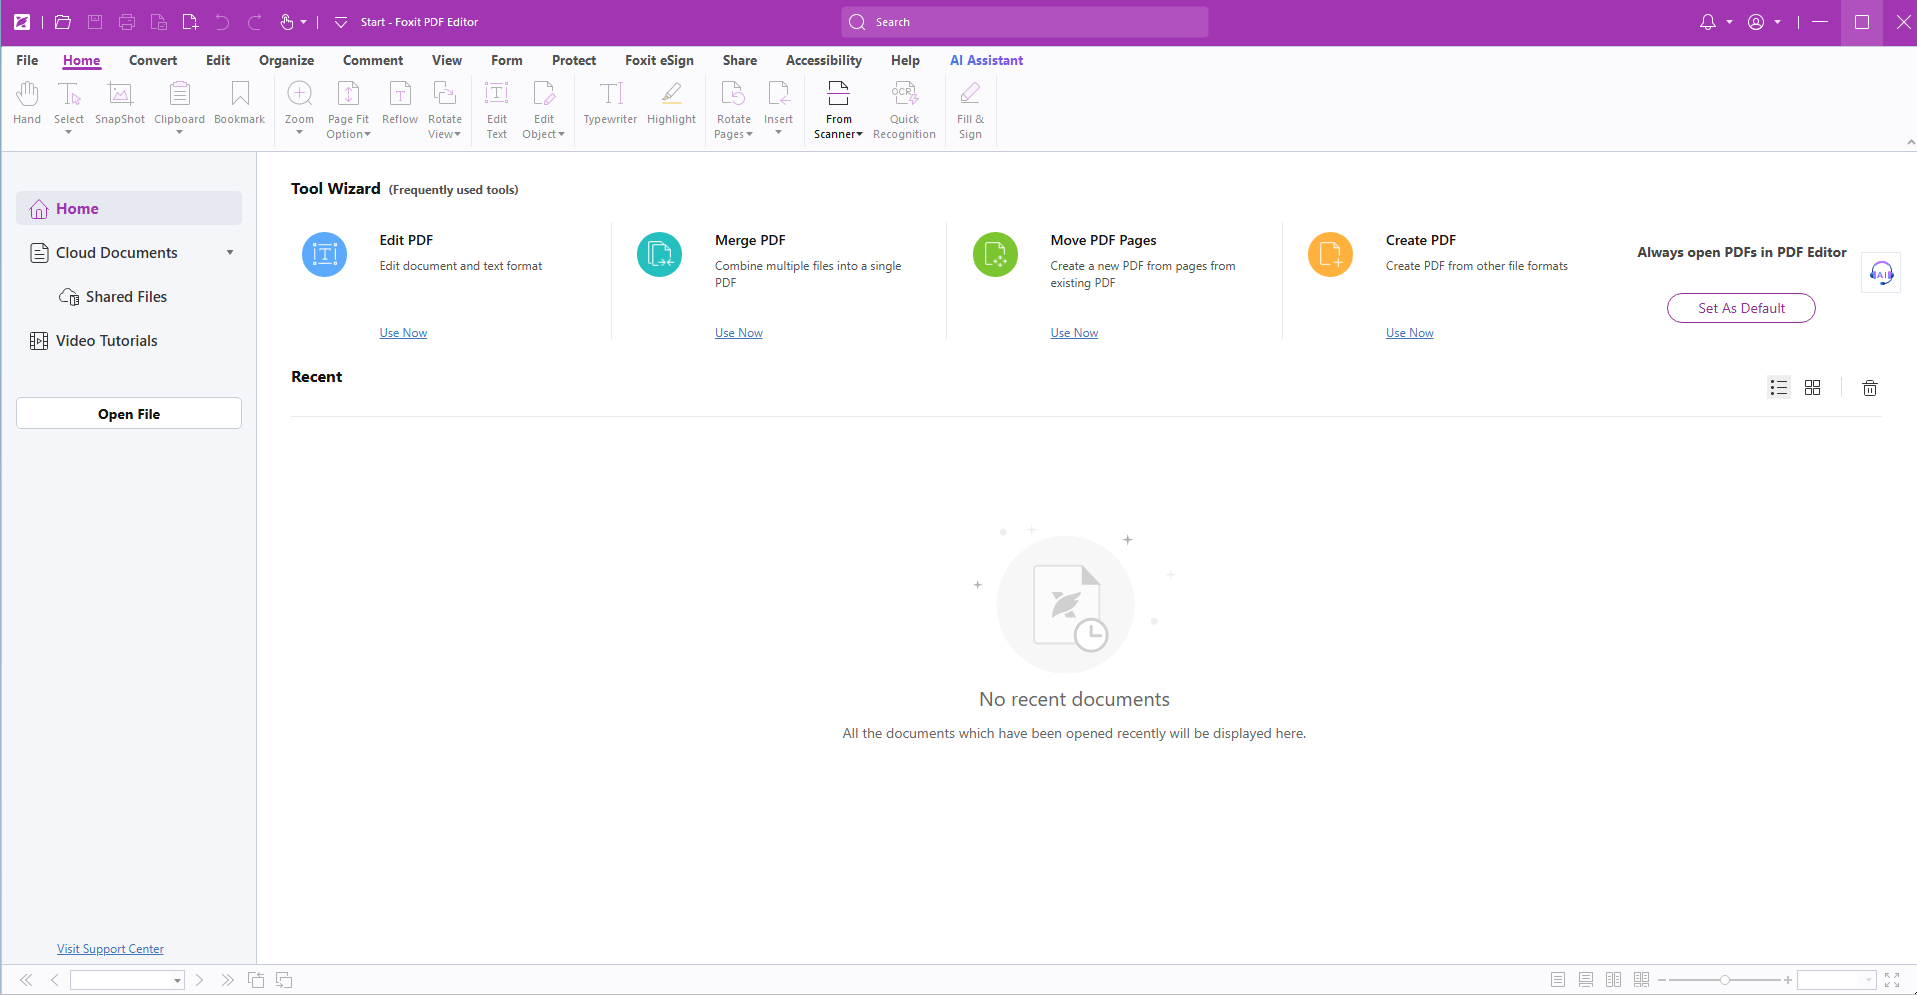Select the Hand tool
The image size is (1917, 995).
tap(27, 103)
